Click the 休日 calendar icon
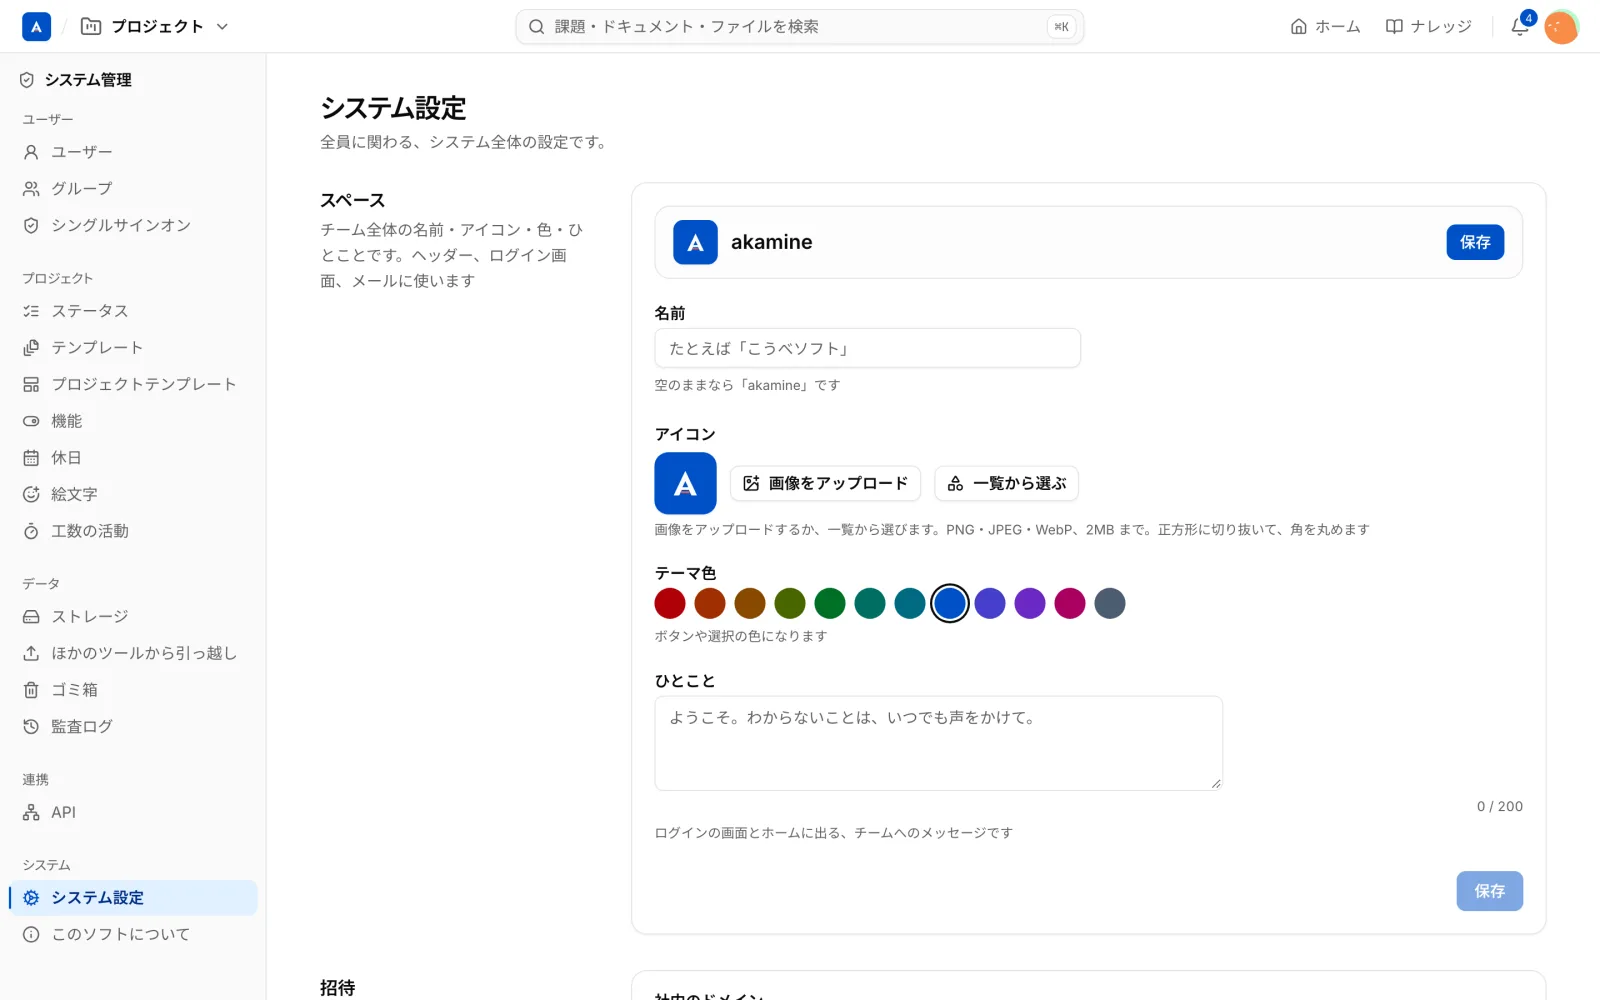 tap(31, 458)
